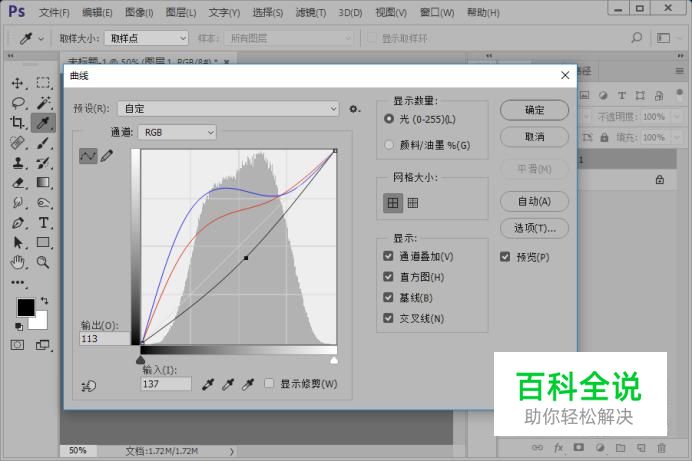Click the pencil draw-curve mode icon
Image resolution: width=692 pixels, height=461 pixels.
tap(107, 156)
